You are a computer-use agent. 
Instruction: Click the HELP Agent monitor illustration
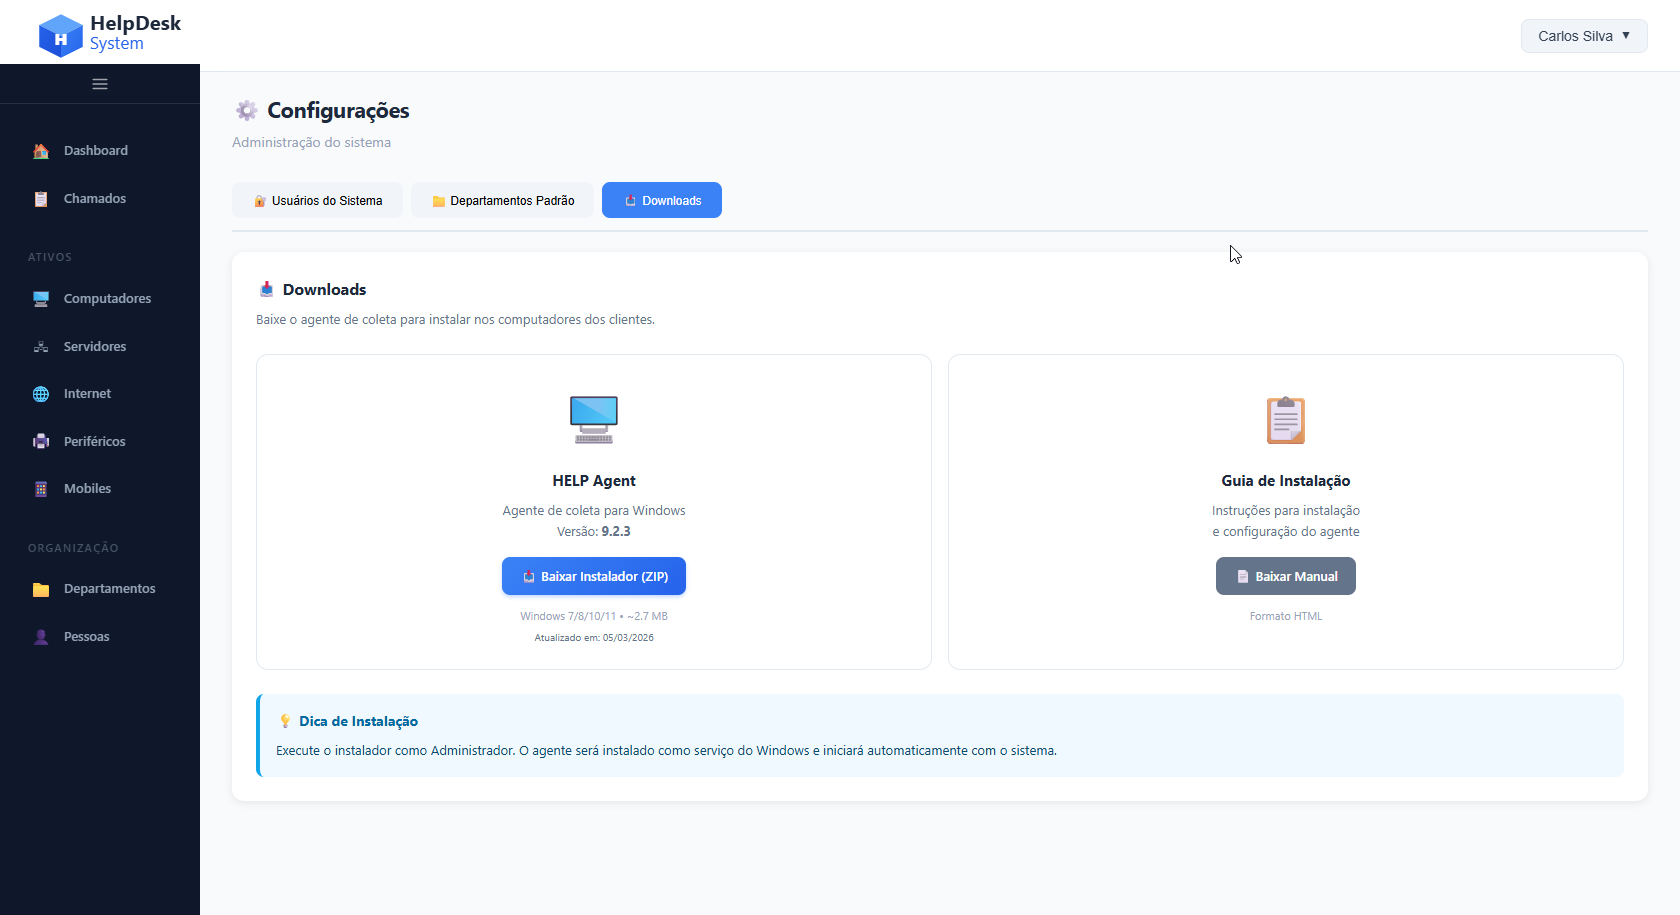point(593,419)
